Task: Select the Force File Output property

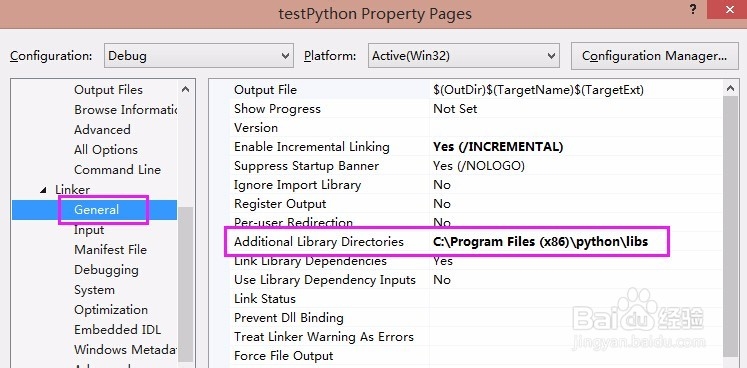Action: pos(283,356)
